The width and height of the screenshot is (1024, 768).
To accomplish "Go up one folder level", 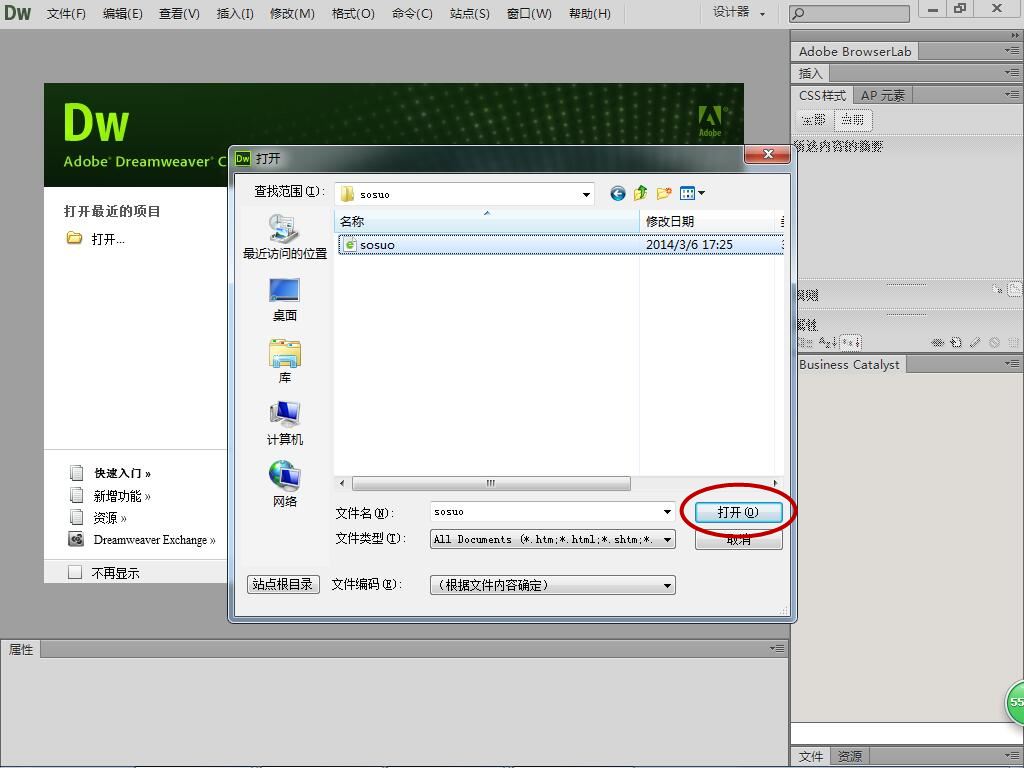I will pos(641,193).
